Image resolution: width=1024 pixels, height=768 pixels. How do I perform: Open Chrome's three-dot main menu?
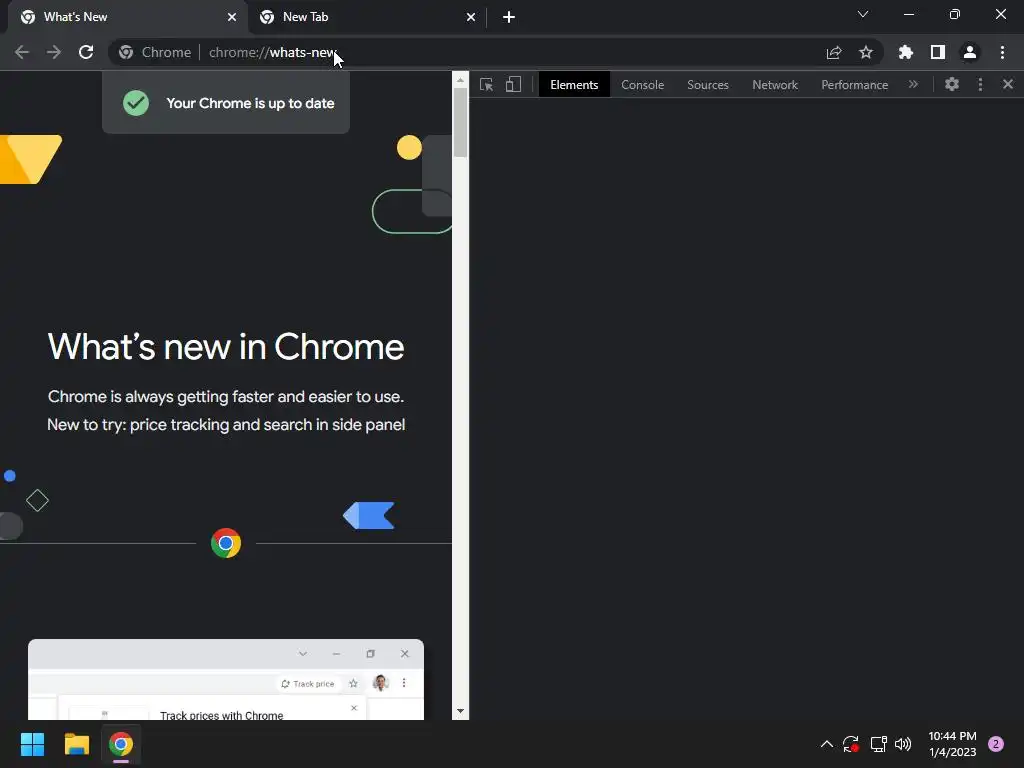pyautogui.click(x=1002, y=52)
